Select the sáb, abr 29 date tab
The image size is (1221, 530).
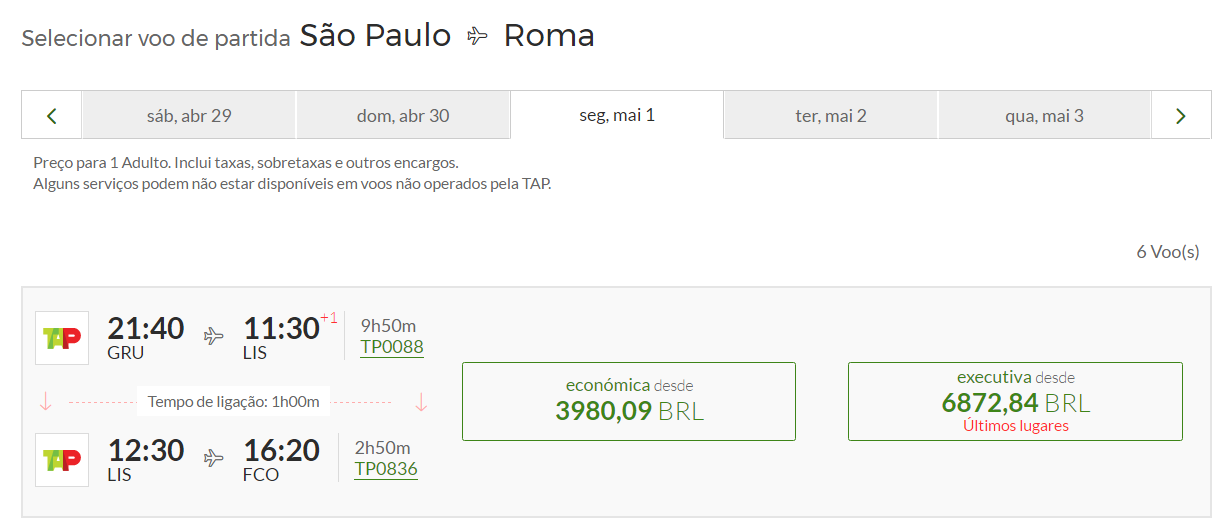(189, 116)
